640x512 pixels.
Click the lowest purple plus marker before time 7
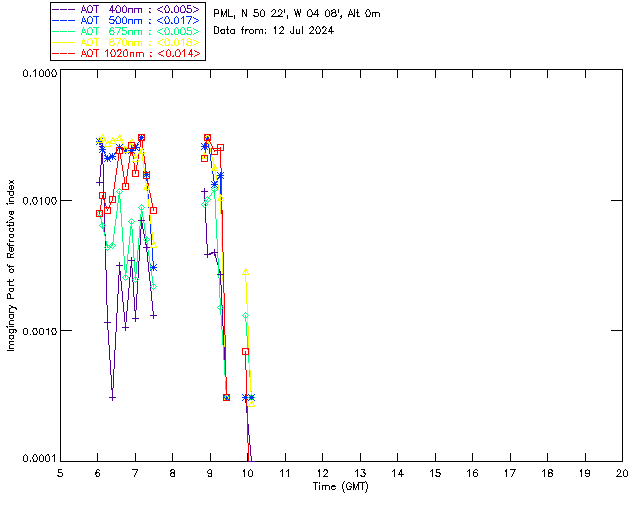(113, 398)
